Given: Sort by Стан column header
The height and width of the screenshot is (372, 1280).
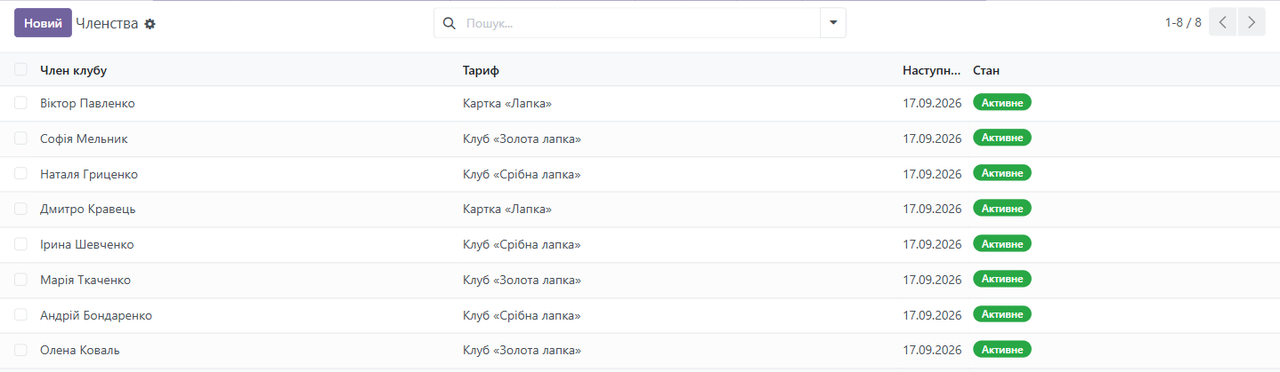Looking at the screenshot, I should (x=986, y=70).
